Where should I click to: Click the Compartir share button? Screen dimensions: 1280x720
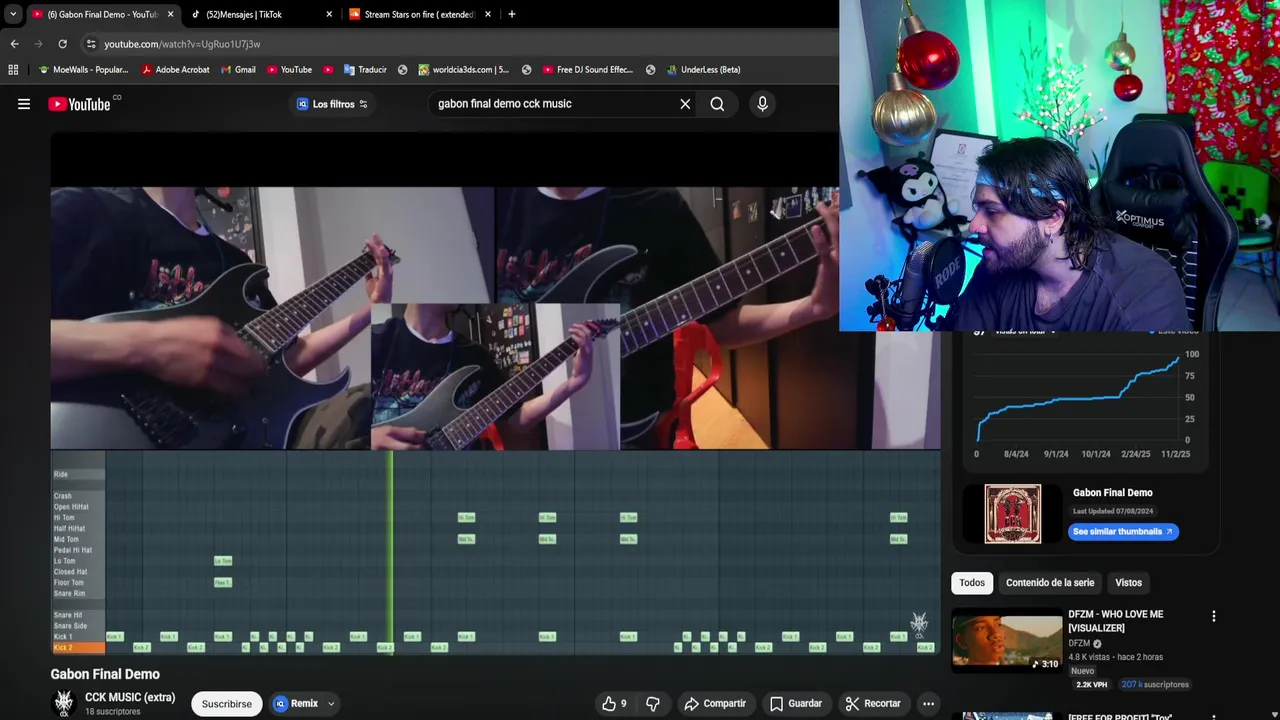pos(715,704)
